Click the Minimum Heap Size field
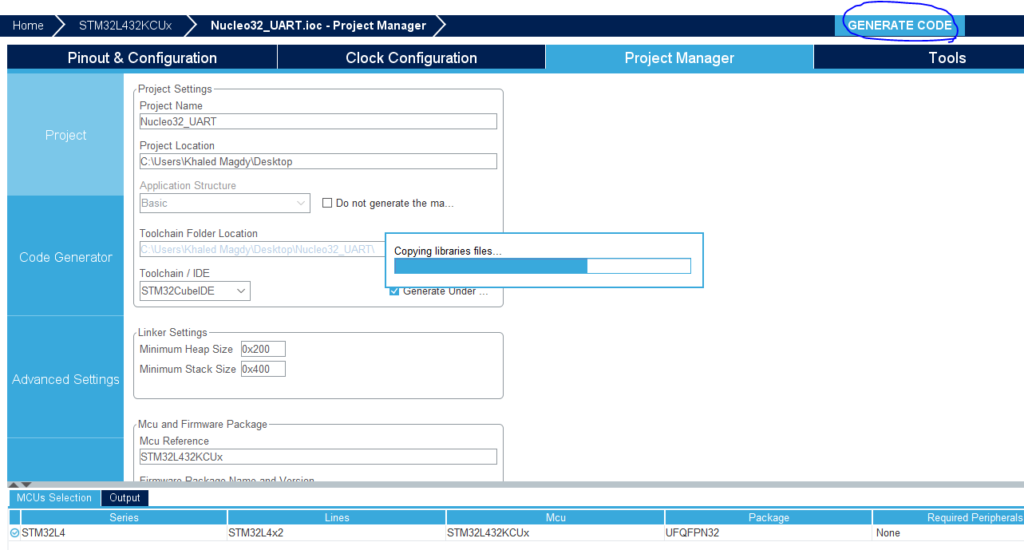Image resolution: width=1024 pixels, height=550 pixels. (262, 349)
